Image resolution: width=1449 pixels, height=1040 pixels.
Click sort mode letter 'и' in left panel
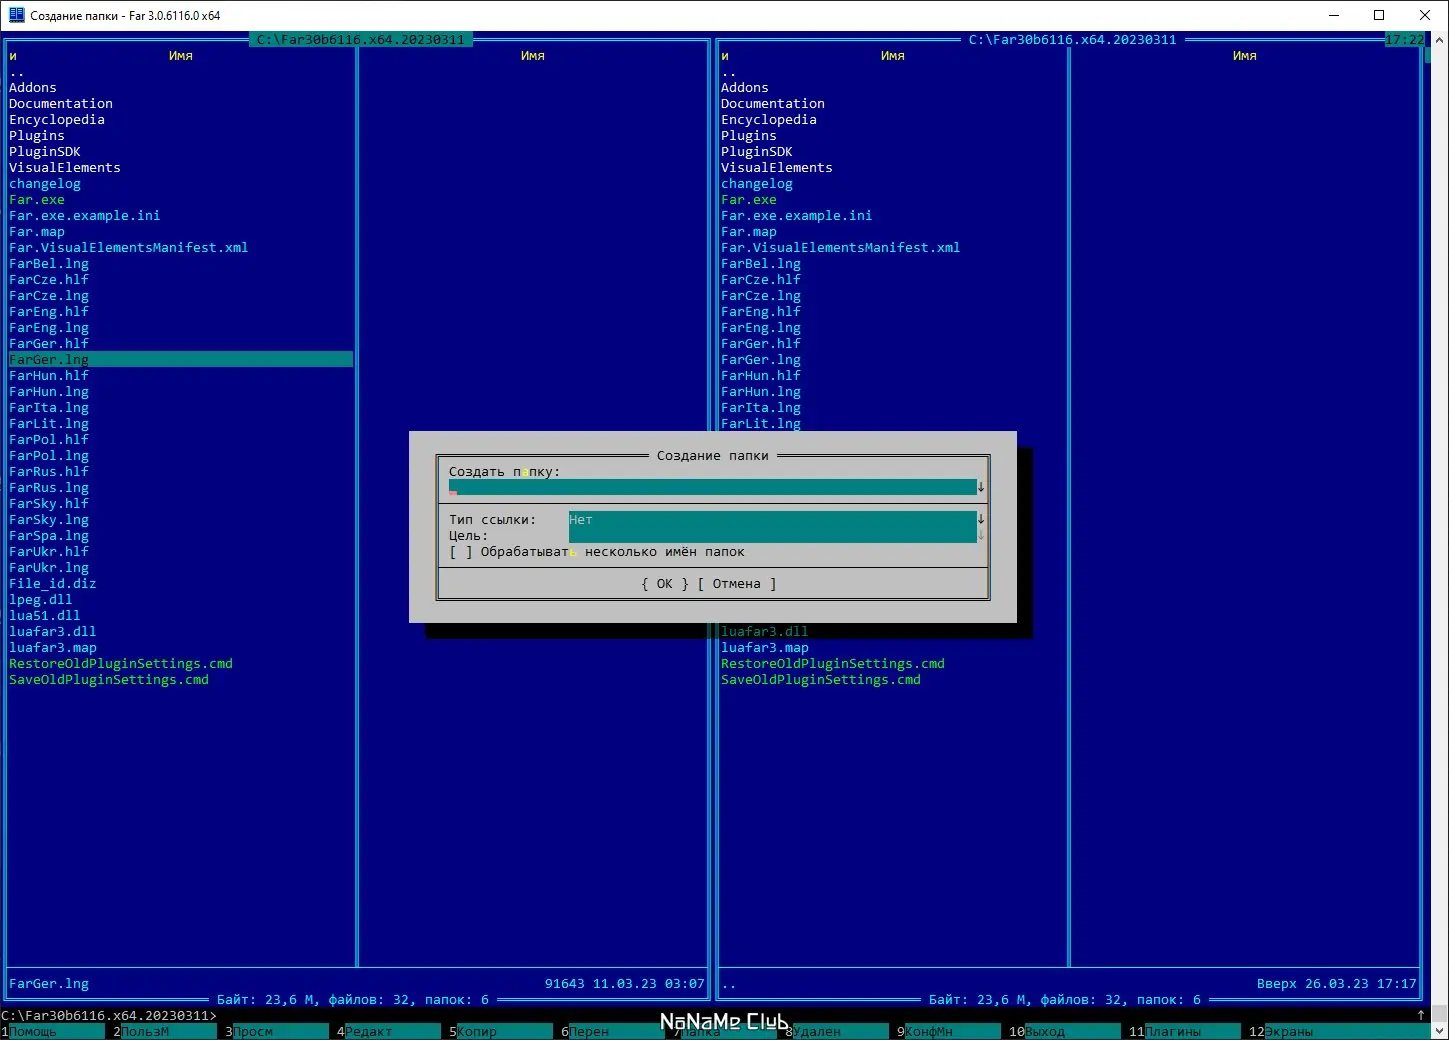(x=13, y=56)
